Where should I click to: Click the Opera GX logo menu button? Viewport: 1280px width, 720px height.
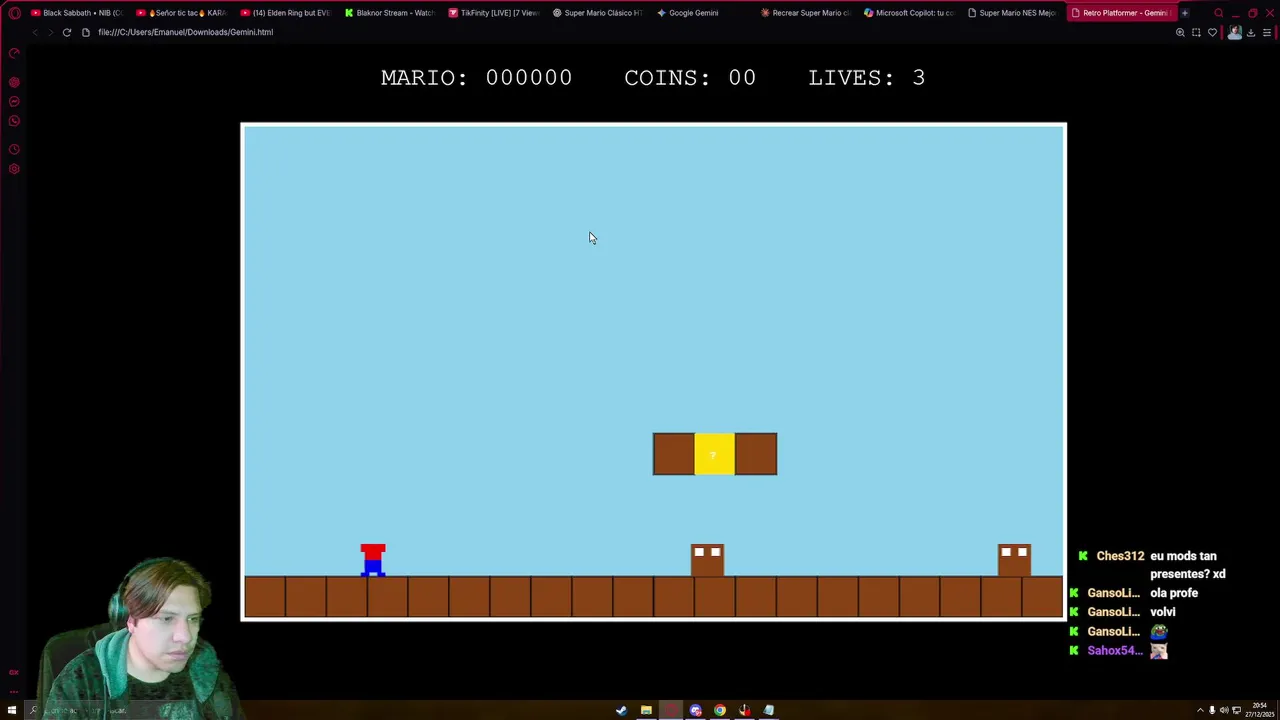pos(14,13)
